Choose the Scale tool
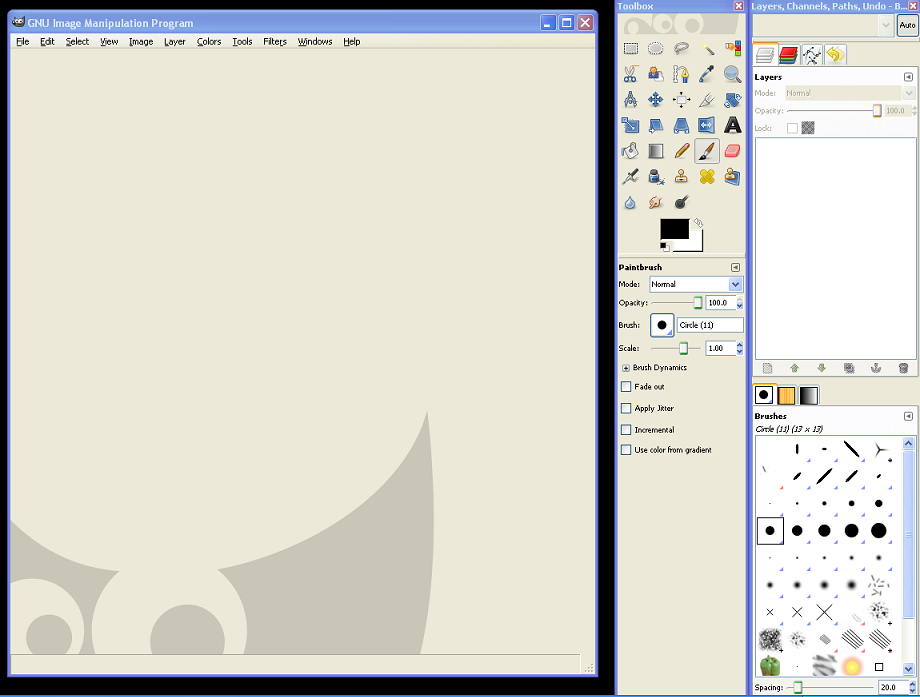This screenshot has width=920, height=697. click(631, 125)
